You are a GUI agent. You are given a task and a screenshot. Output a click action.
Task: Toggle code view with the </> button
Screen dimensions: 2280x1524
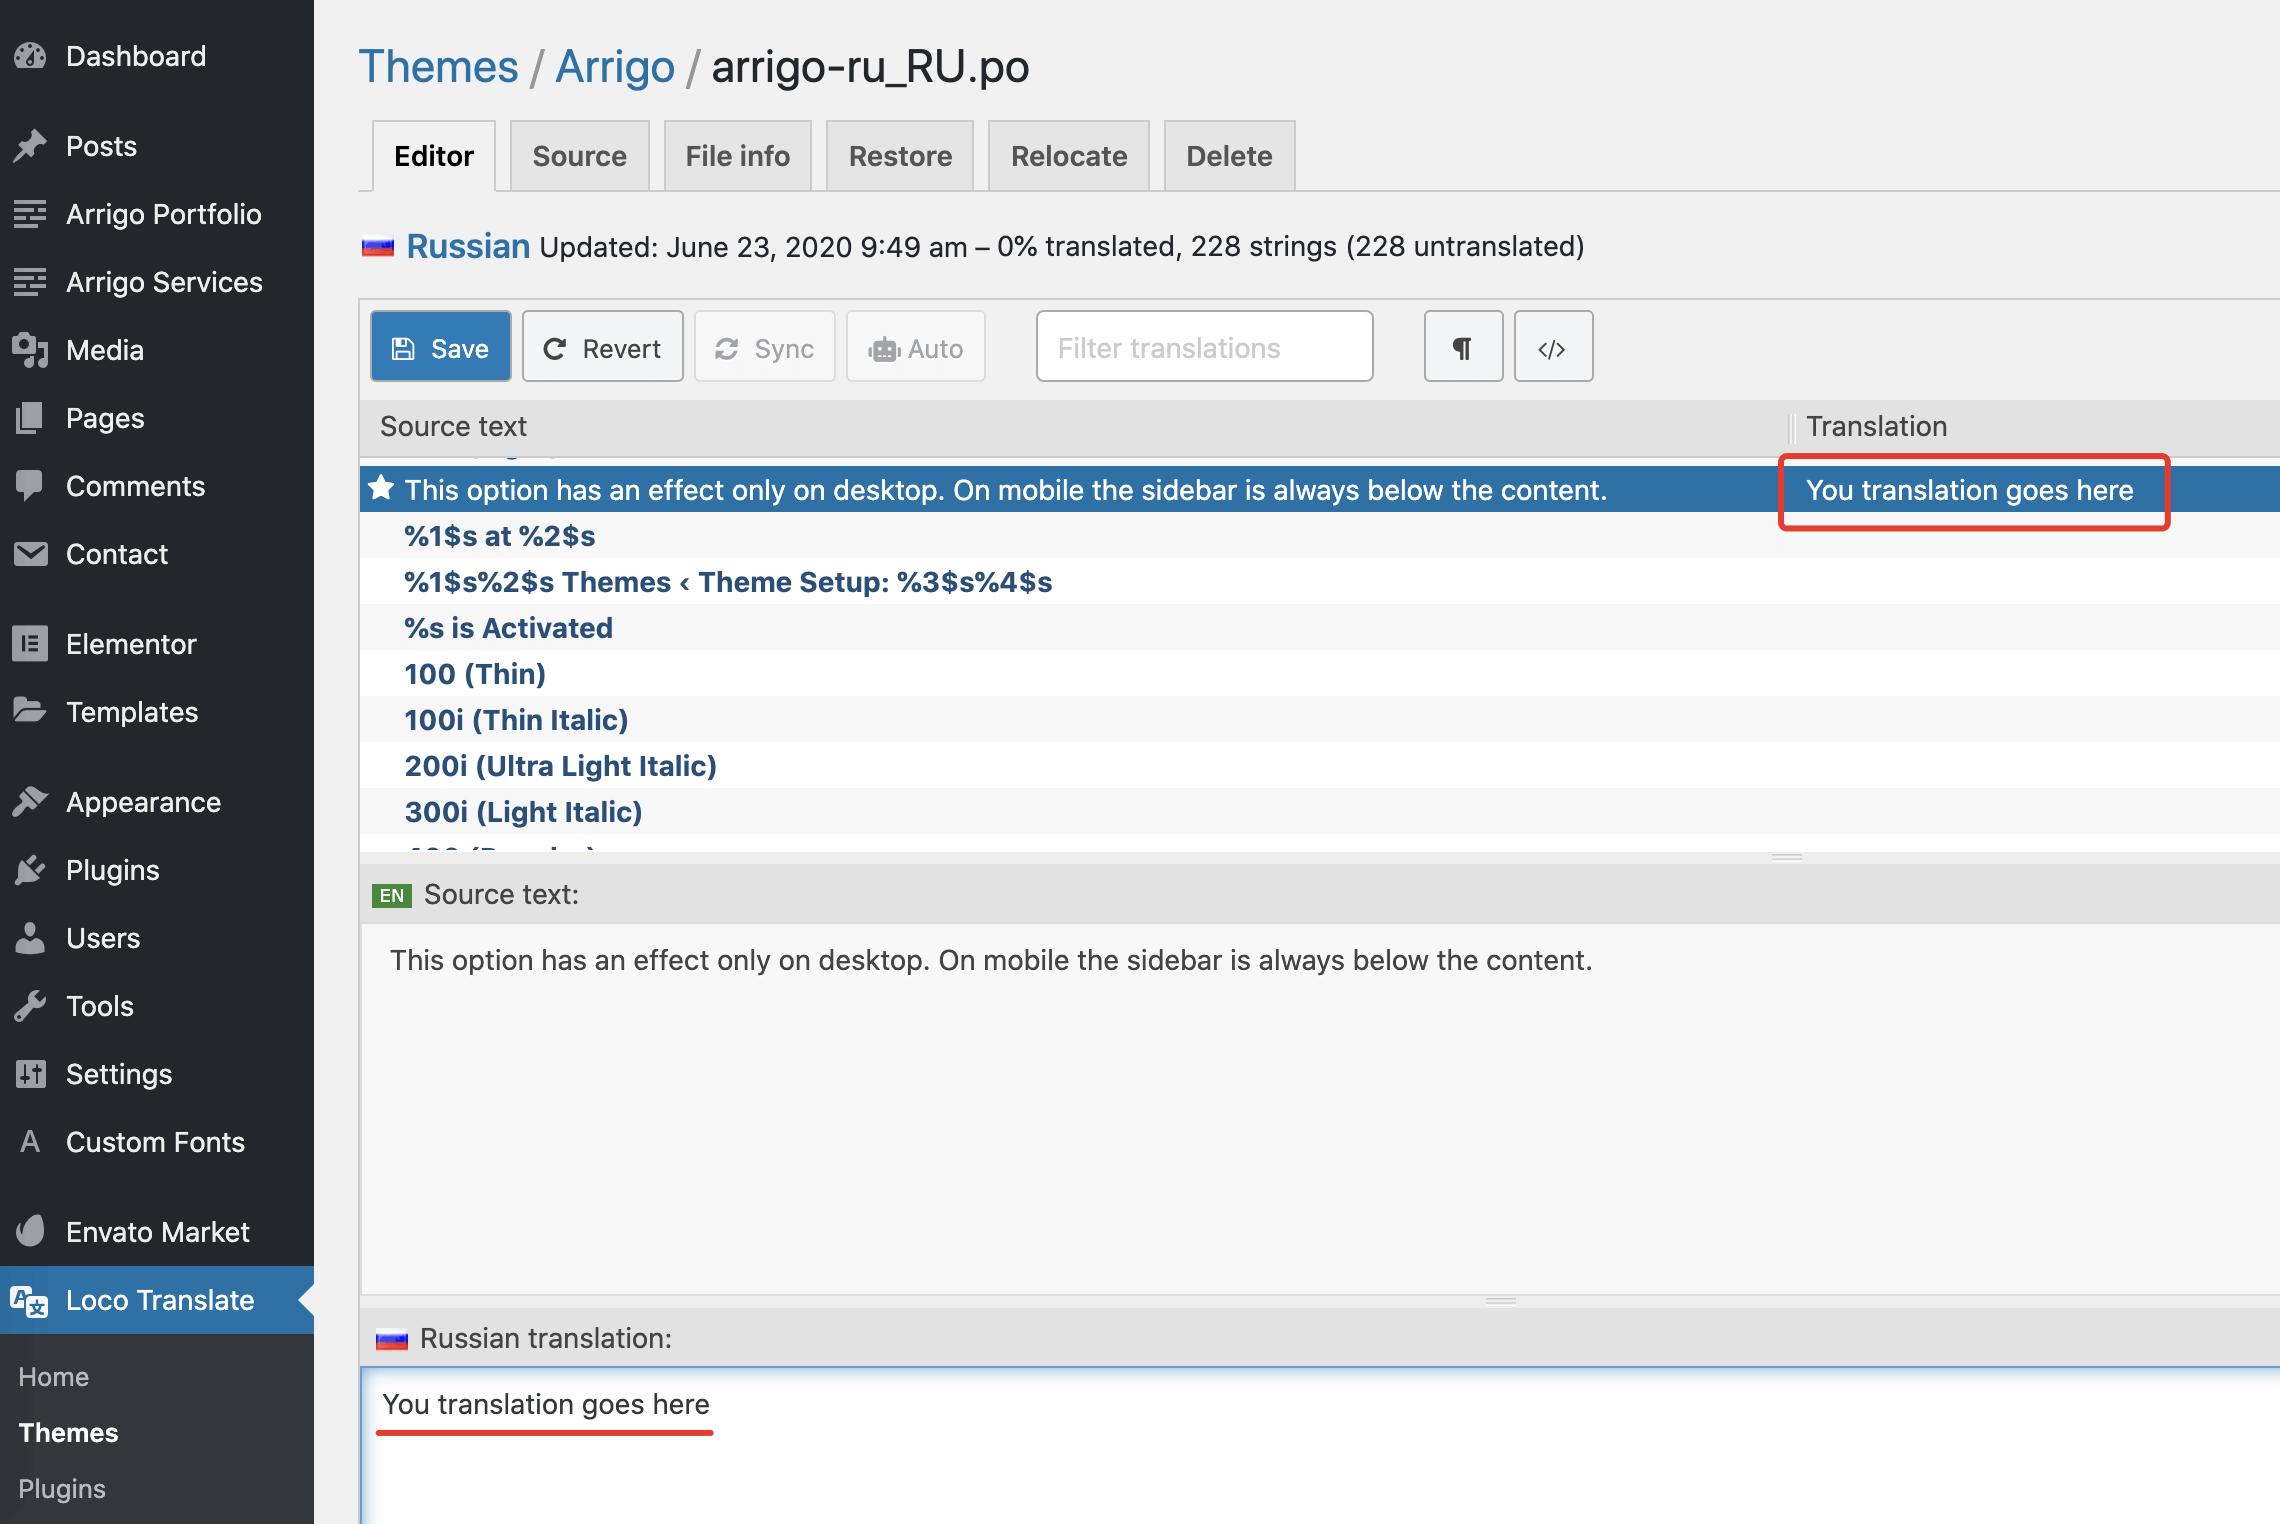click(1552, 347)
